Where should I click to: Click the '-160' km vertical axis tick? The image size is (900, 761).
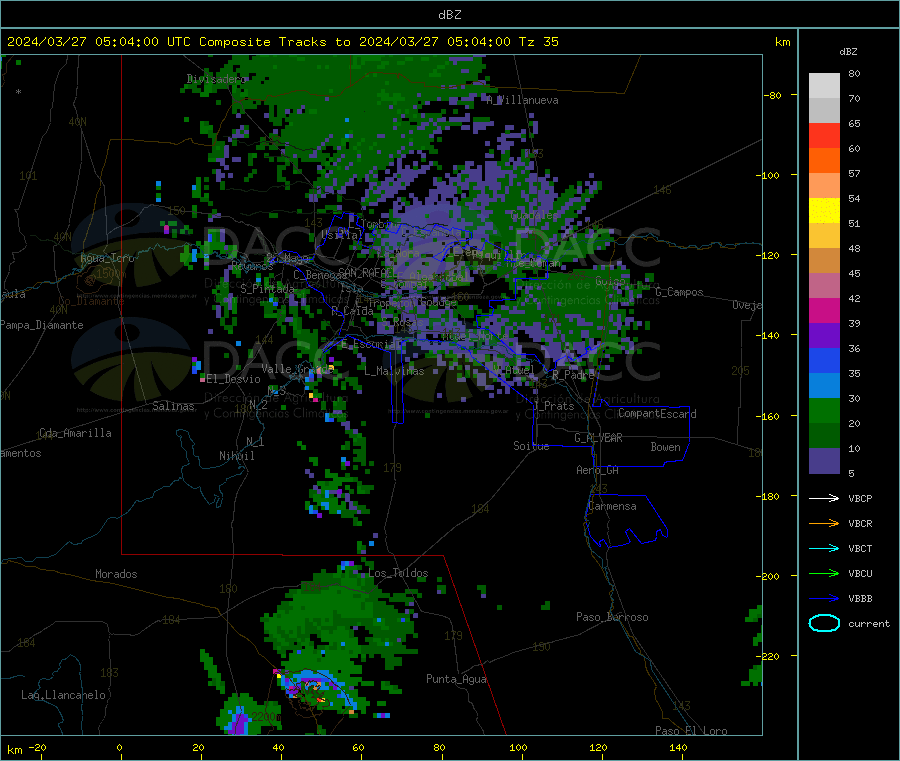click(767, 416)
